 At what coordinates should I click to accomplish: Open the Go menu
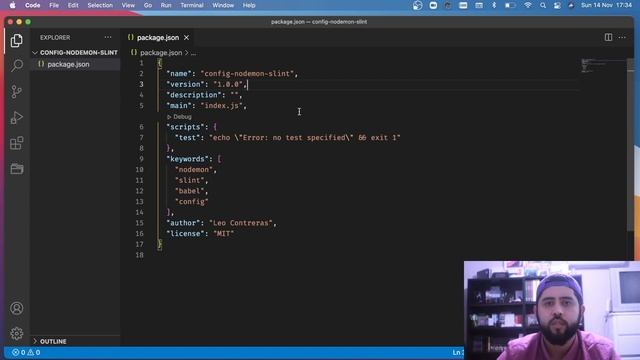tap(148, 5)
